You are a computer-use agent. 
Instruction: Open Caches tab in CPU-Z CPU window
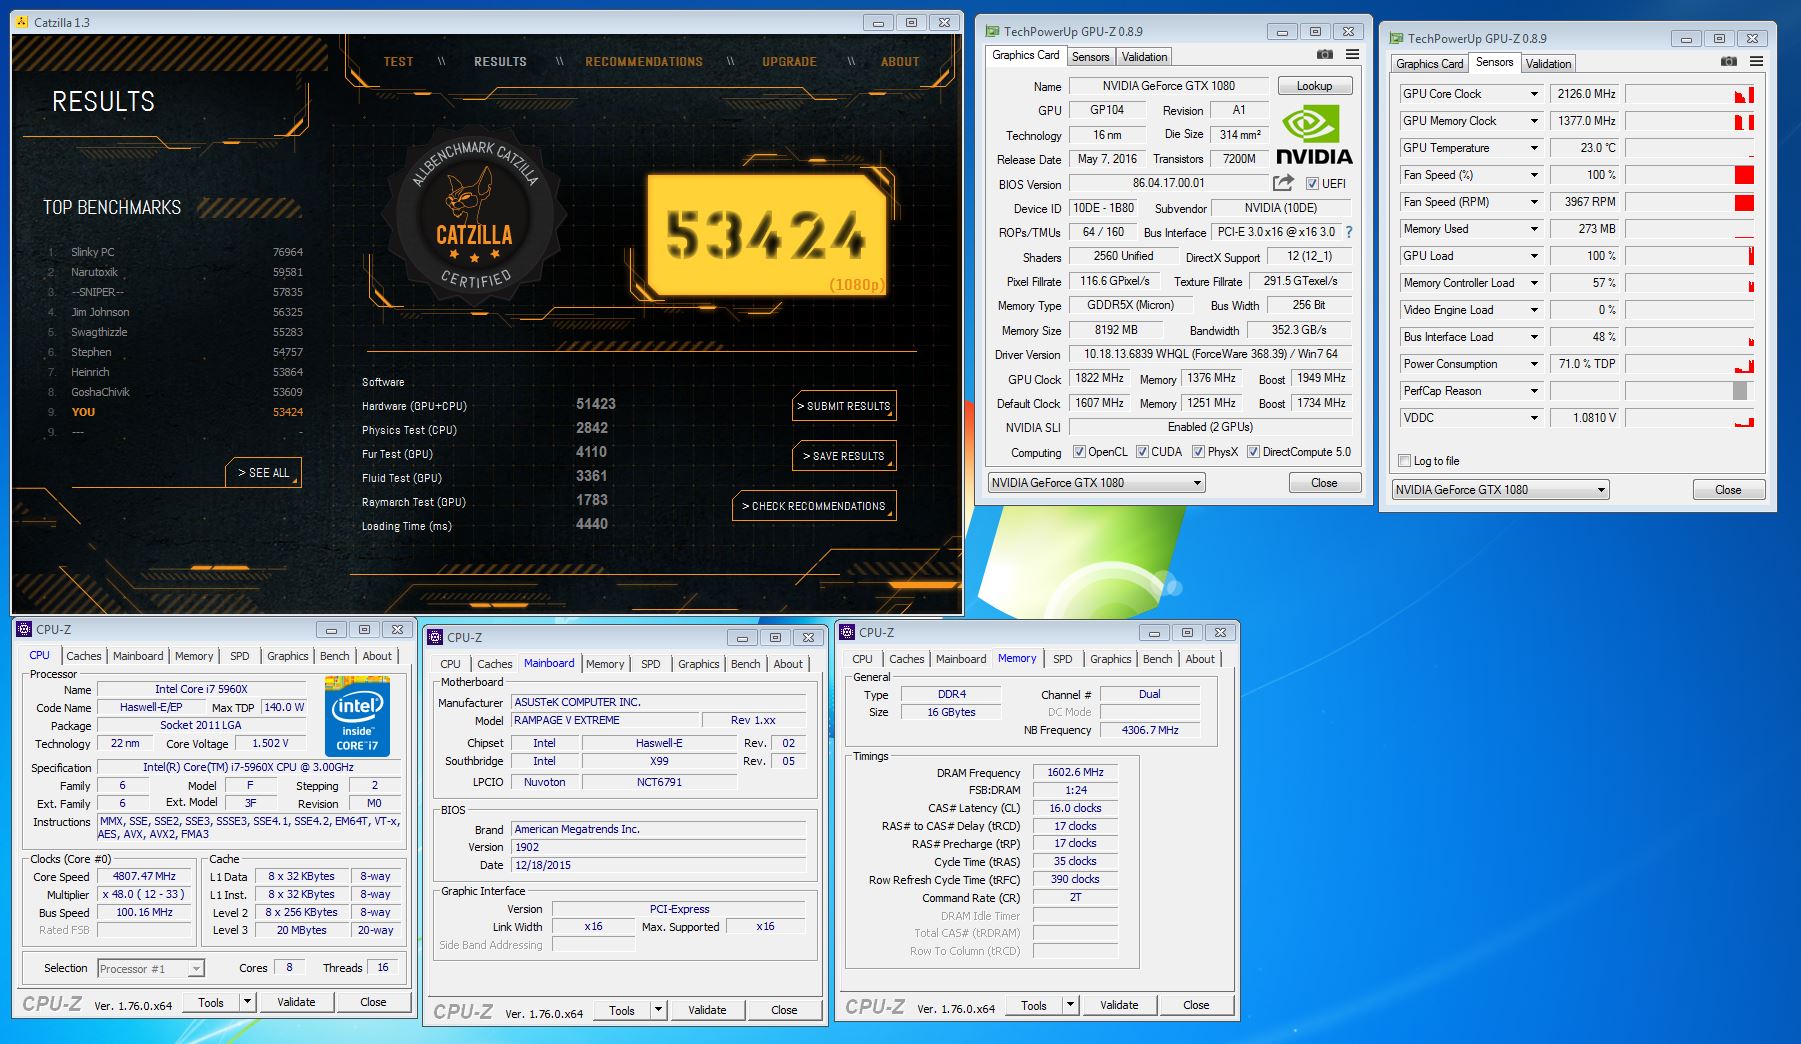(84, 656)
